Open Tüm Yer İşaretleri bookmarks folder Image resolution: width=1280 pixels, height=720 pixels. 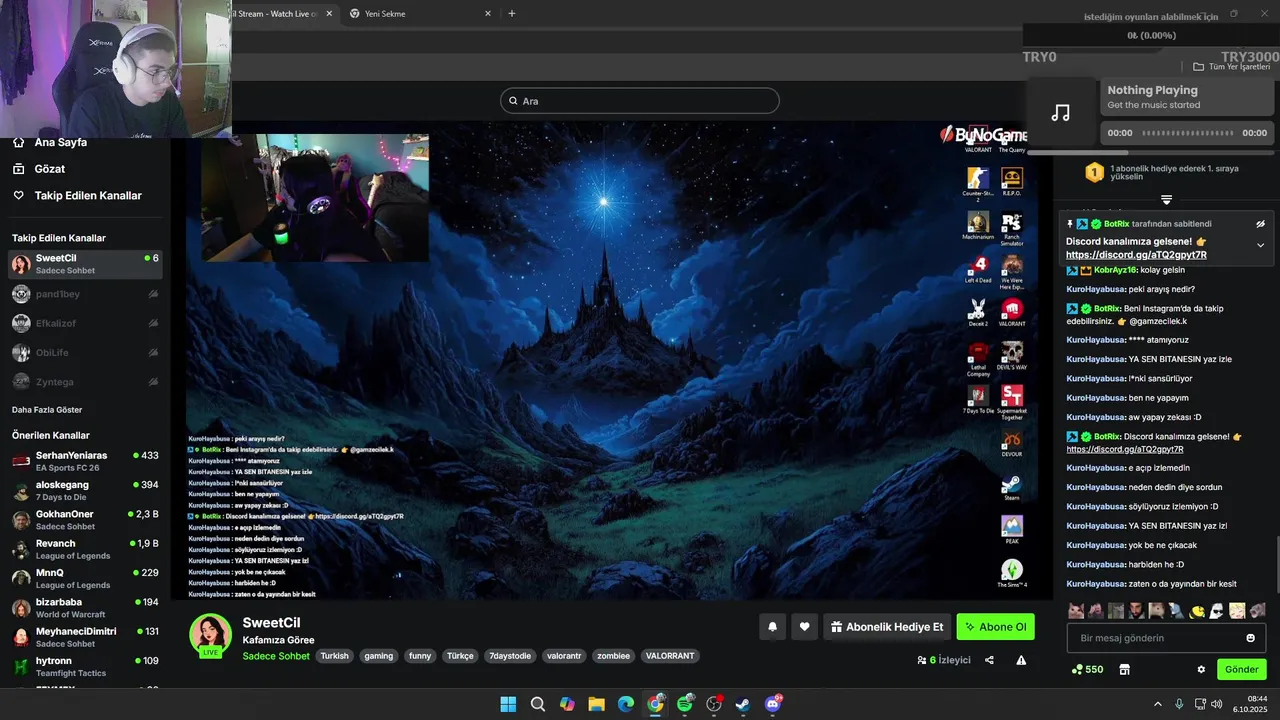1232,67
